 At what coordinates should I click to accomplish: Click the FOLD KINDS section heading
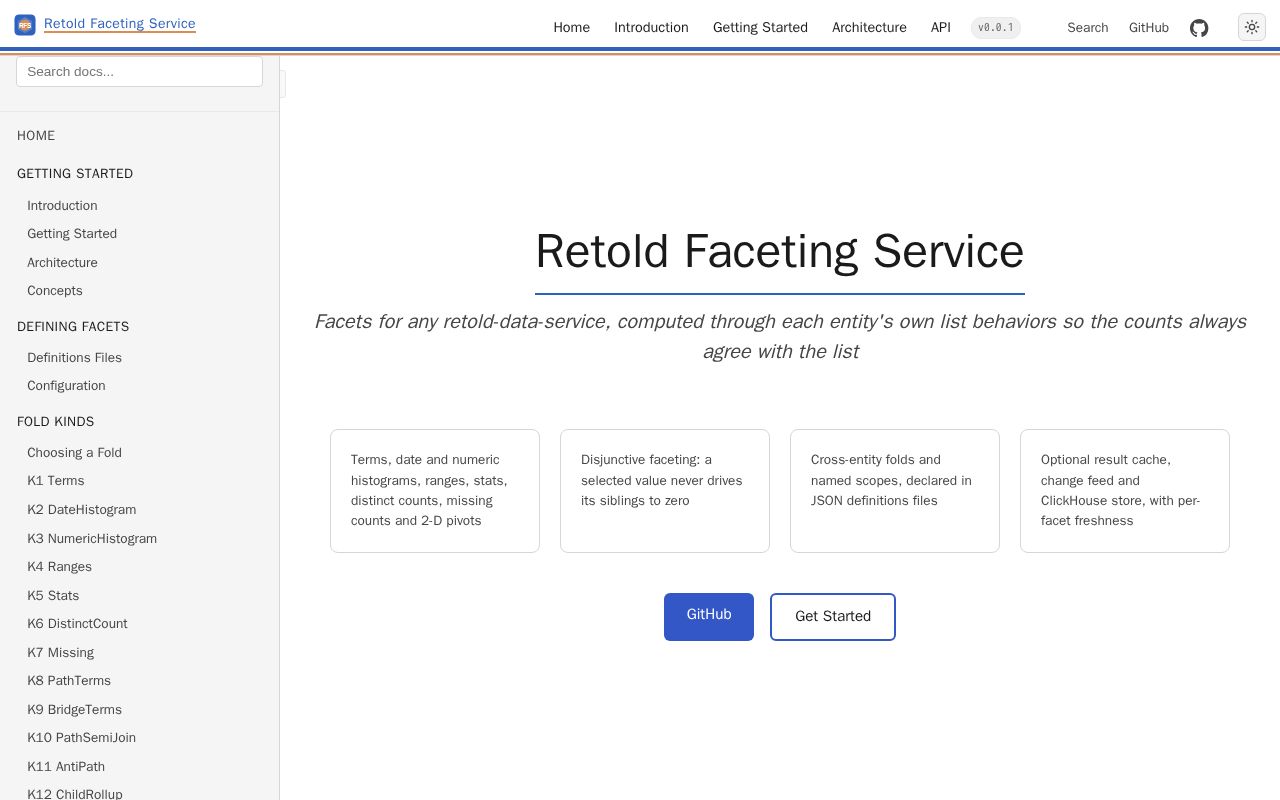(56, 422)
